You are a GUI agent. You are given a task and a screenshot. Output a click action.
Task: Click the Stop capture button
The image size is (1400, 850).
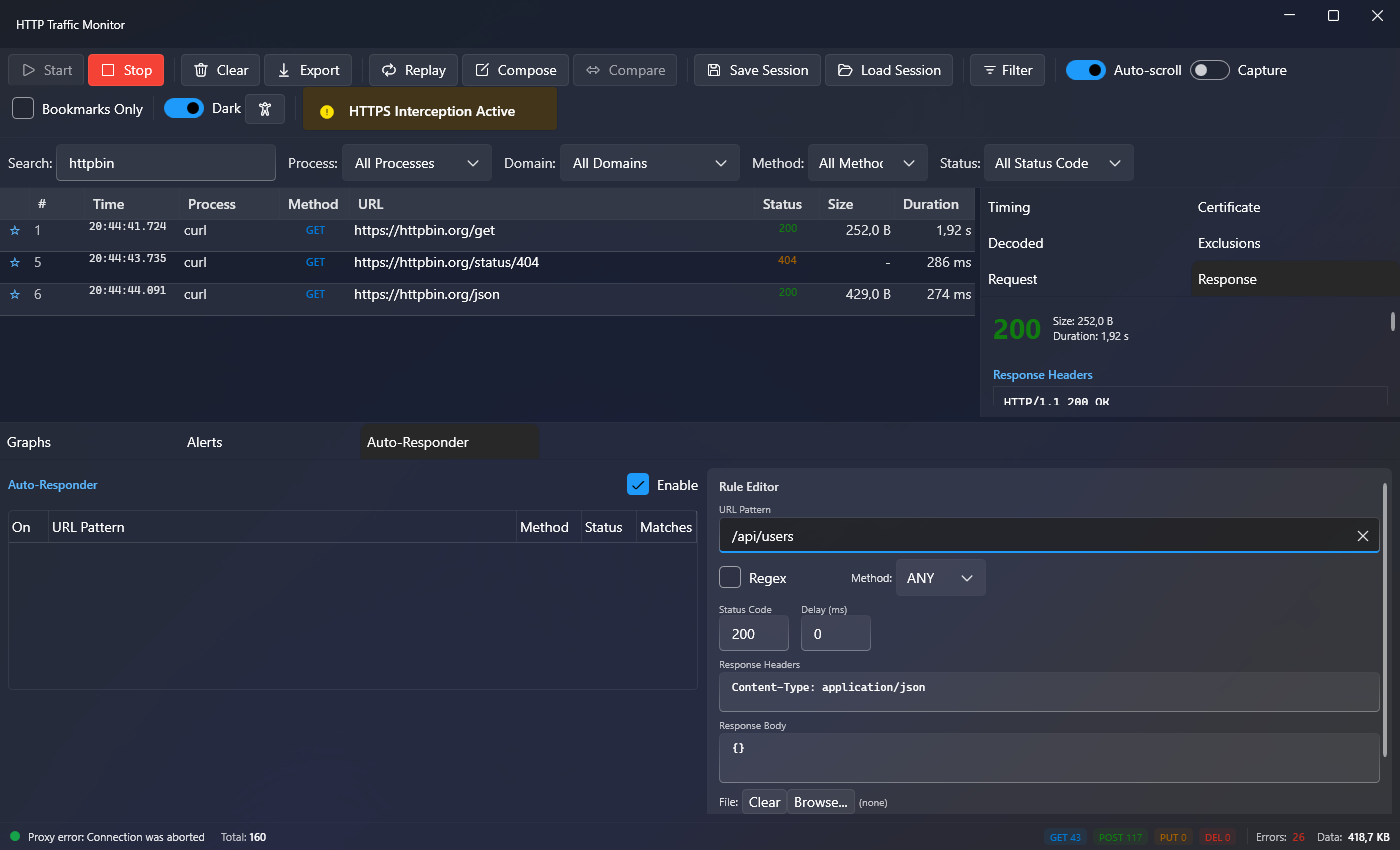[126, 70]
